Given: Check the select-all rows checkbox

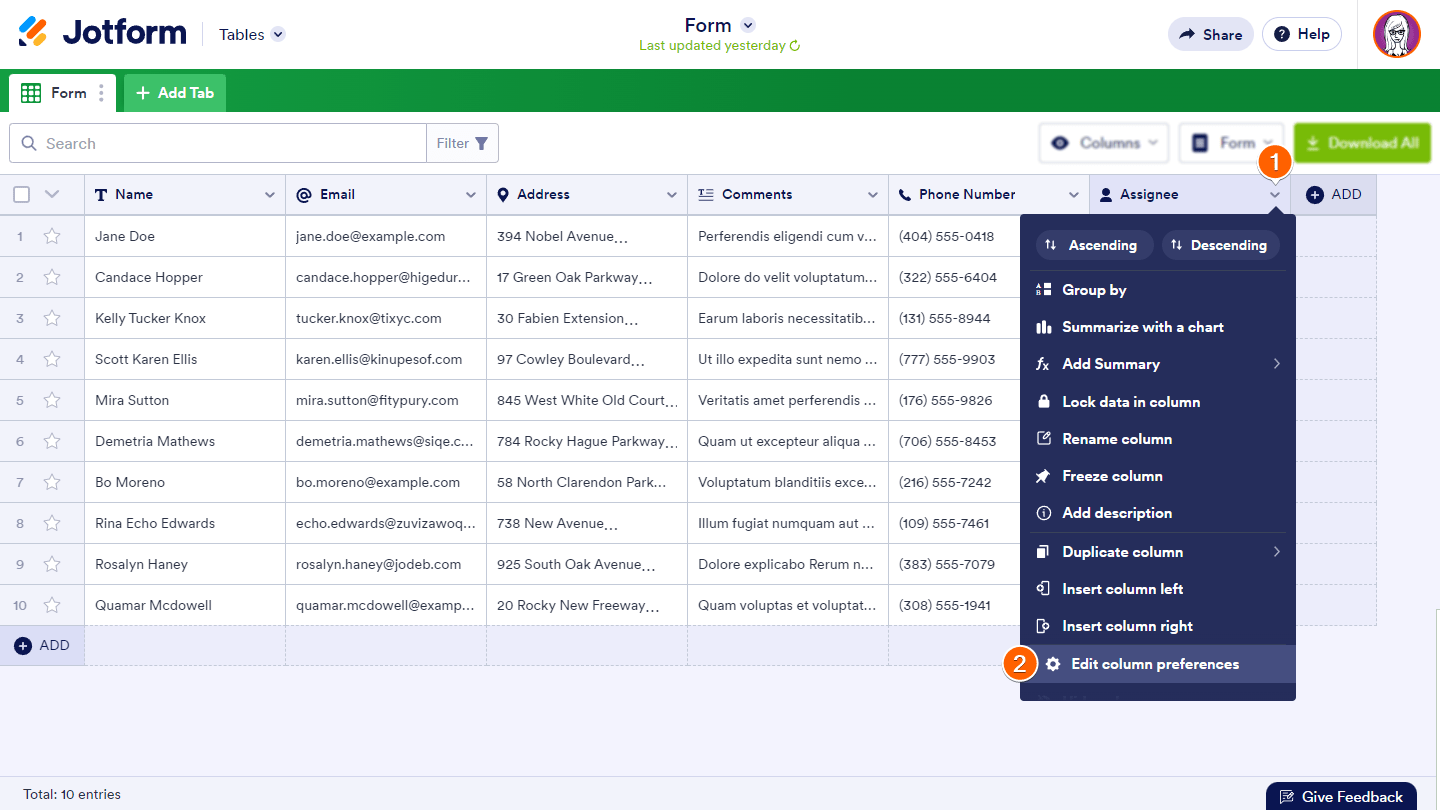Looking at the screenshot, I should click(21, 195).
